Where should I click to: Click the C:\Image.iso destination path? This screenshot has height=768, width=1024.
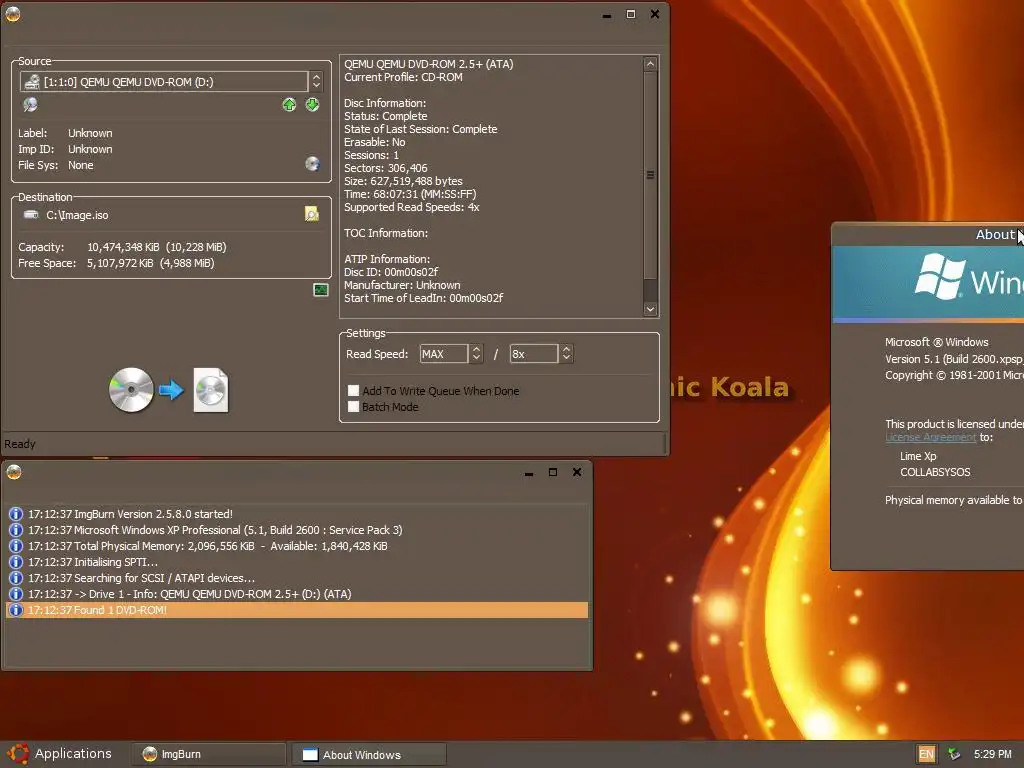click(x=77, y=215)
